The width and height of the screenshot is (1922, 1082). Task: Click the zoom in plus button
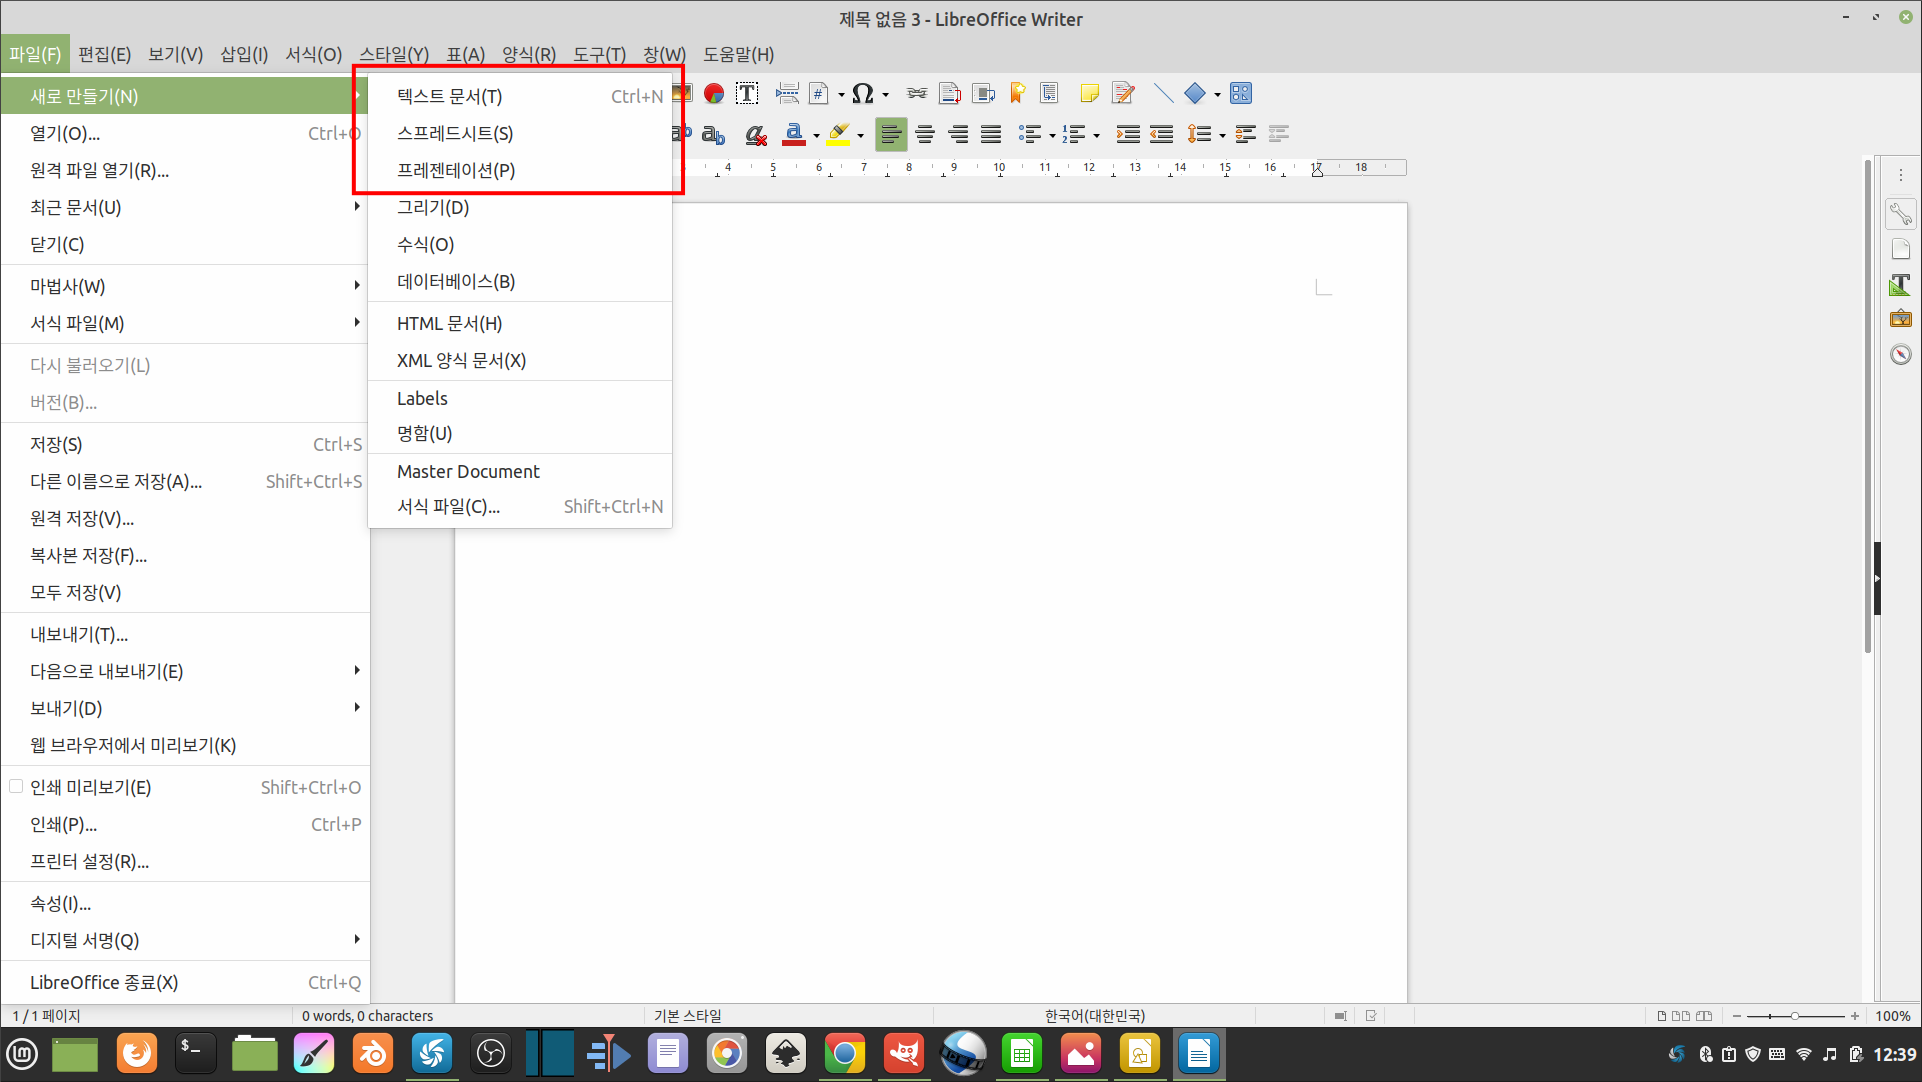click(1855, 1016)
